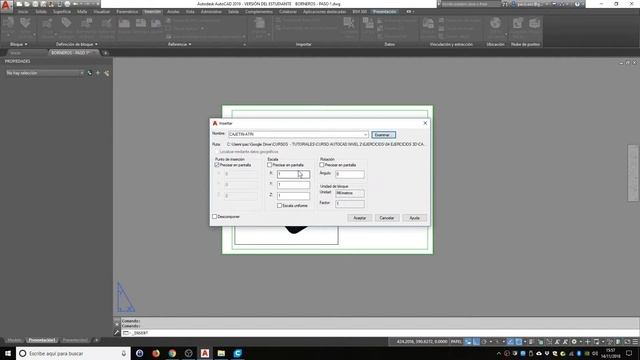This screenshot has height=360, width=640.
Task: Click the customize wrench icon beside command line
Action: [x=117, y=333]
